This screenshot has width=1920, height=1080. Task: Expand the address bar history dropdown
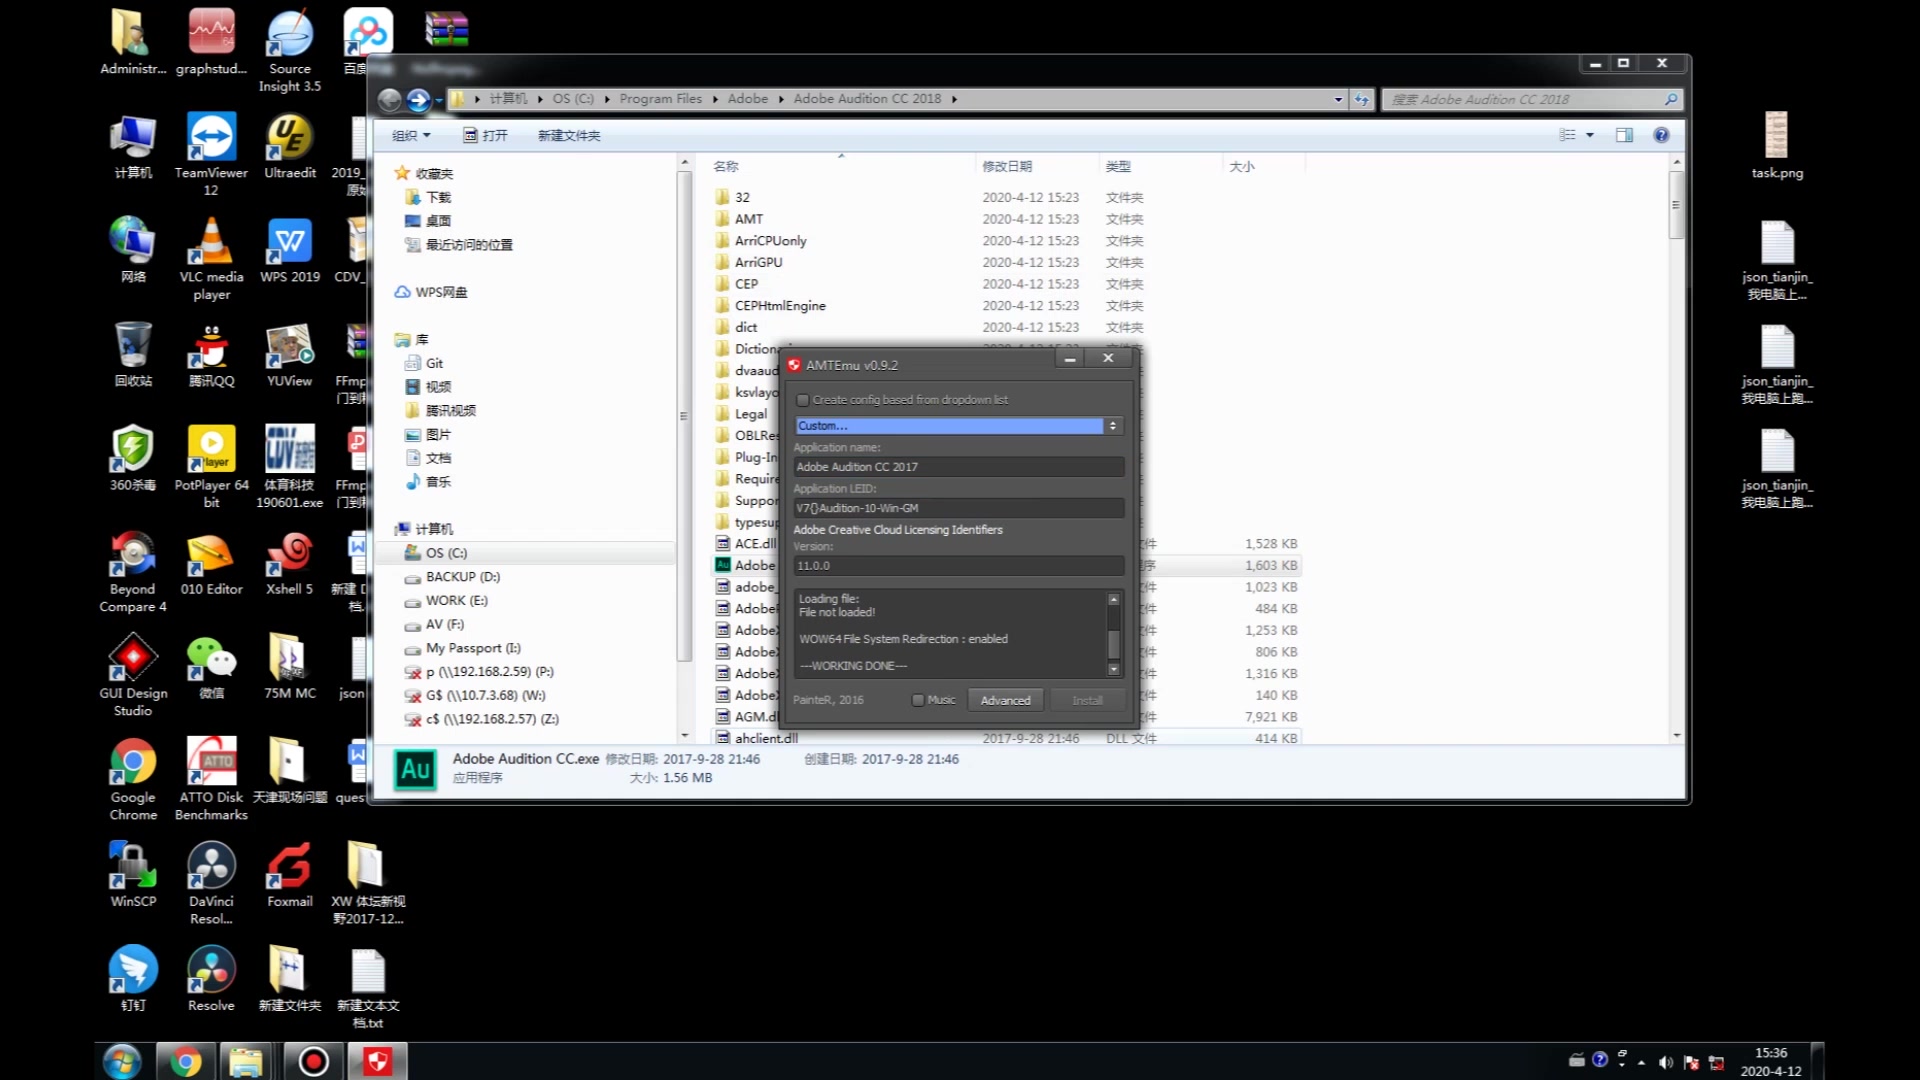(x=1338, y=99)
